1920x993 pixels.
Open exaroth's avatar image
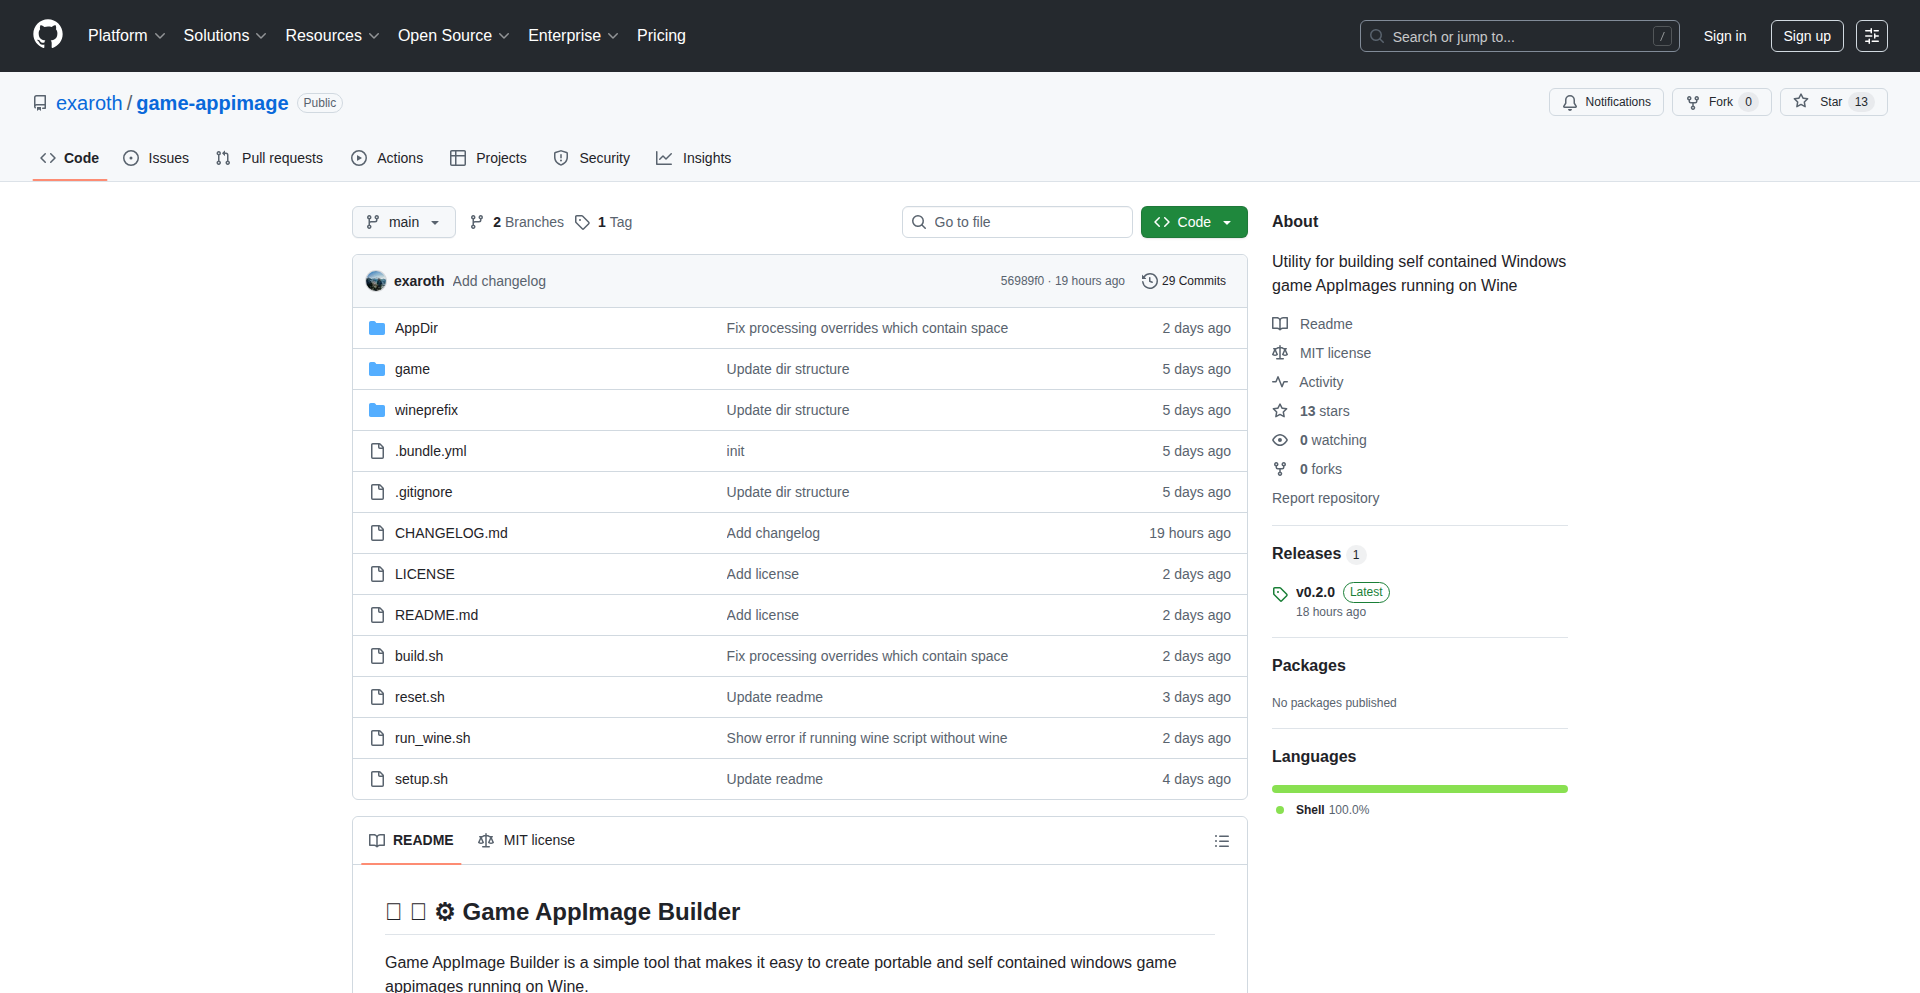coord(376,281)
